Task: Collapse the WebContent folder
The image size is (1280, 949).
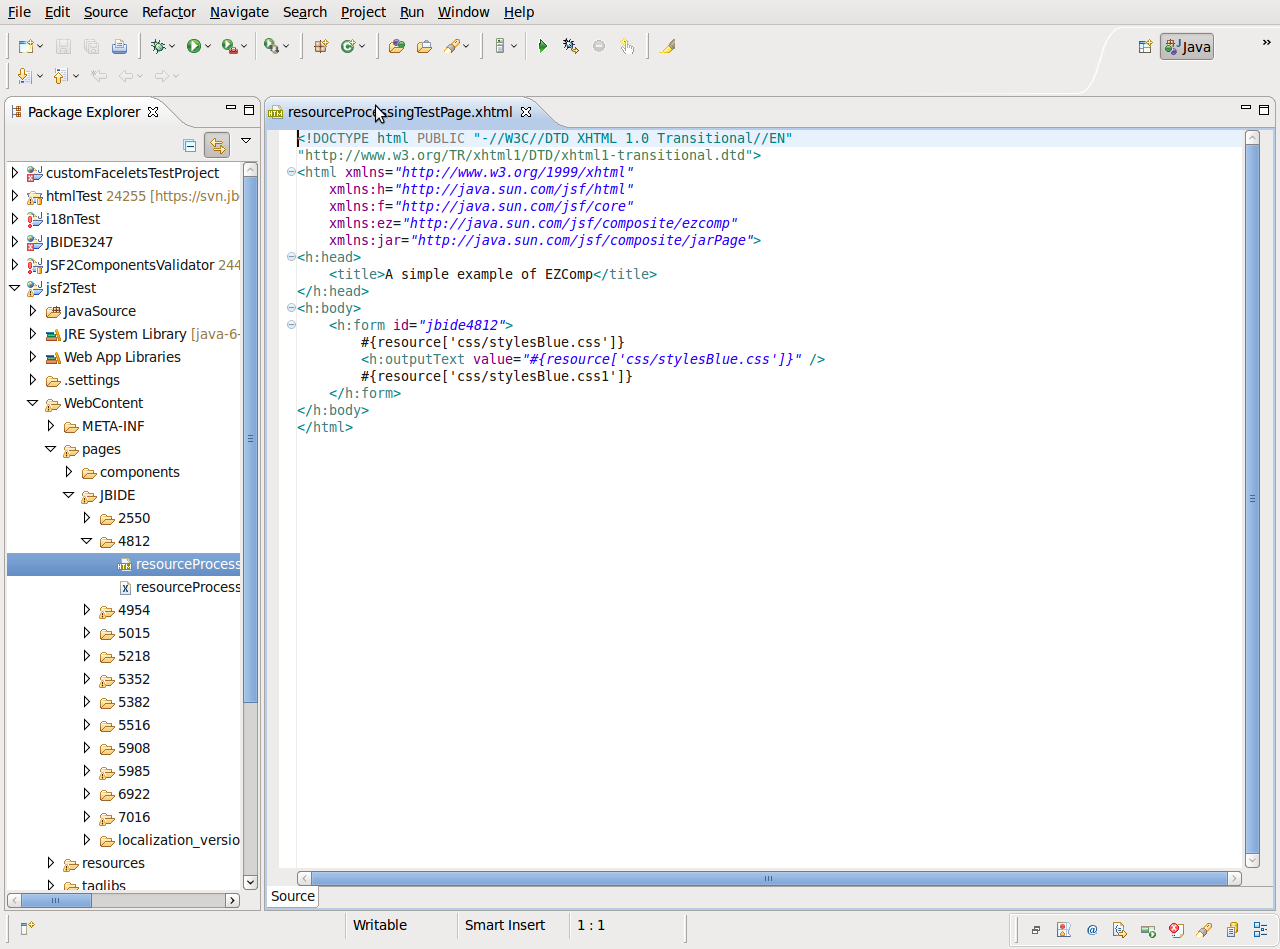Action: 33,403
